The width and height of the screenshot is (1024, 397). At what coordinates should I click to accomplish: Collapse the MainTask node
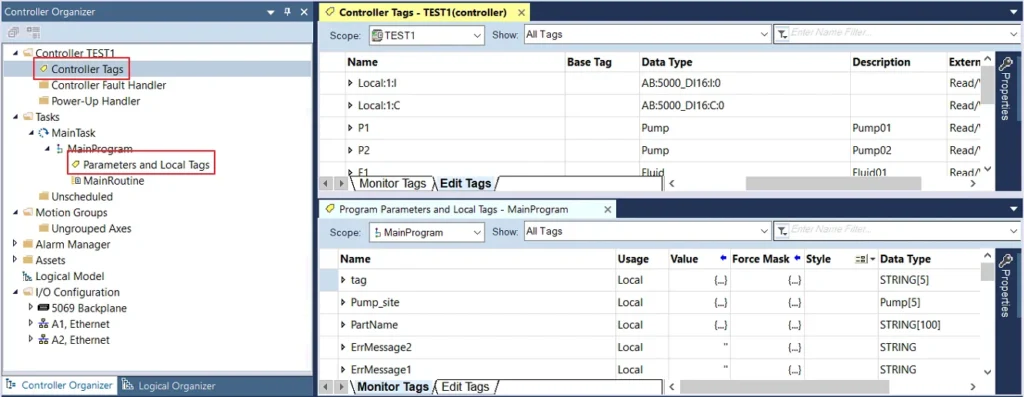point(31,133)
